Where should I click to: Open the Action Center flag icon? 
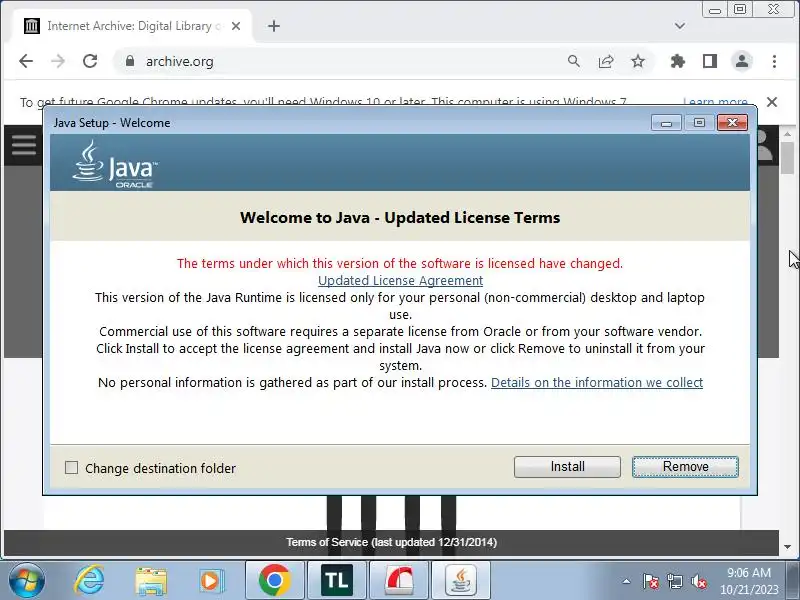pos(651,581)
